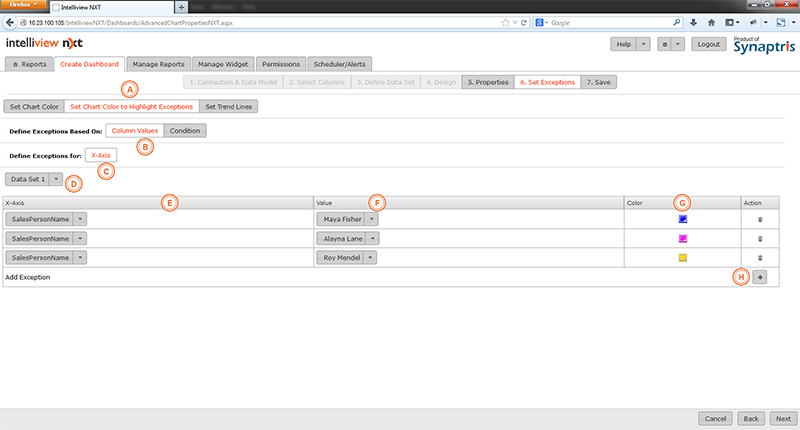Click the browser downloads arrow icon
The height and width of the screenshot is (430, 800).
click(x=693, y=22)
